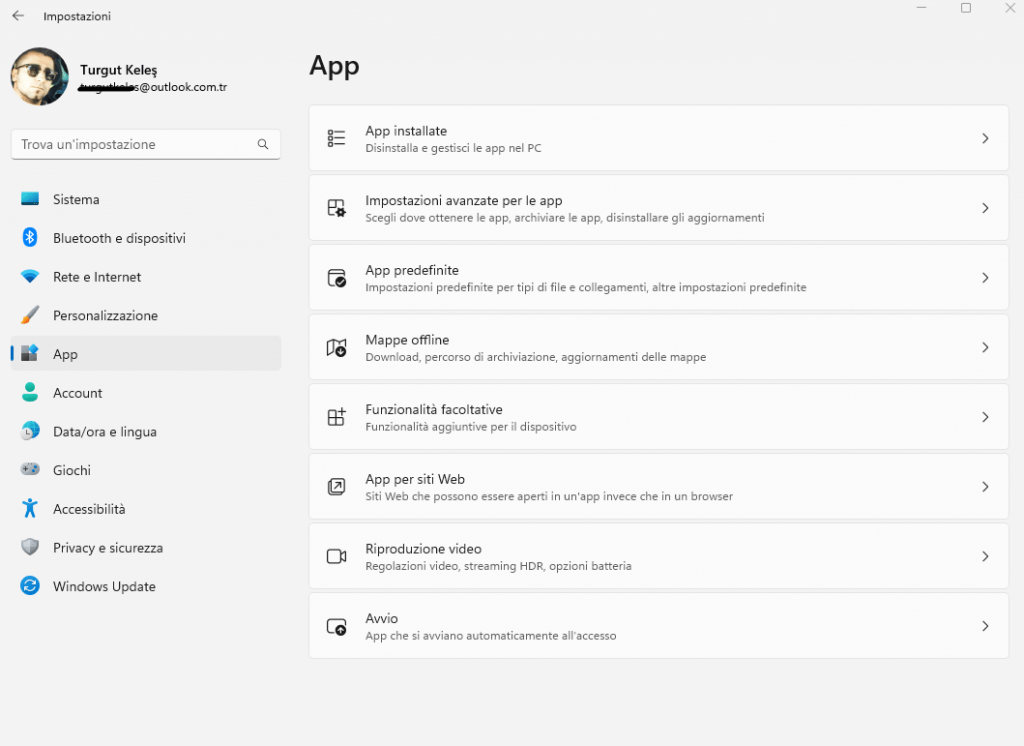Go to Account settings section
1024x746 pixels.
pos(78,393)
